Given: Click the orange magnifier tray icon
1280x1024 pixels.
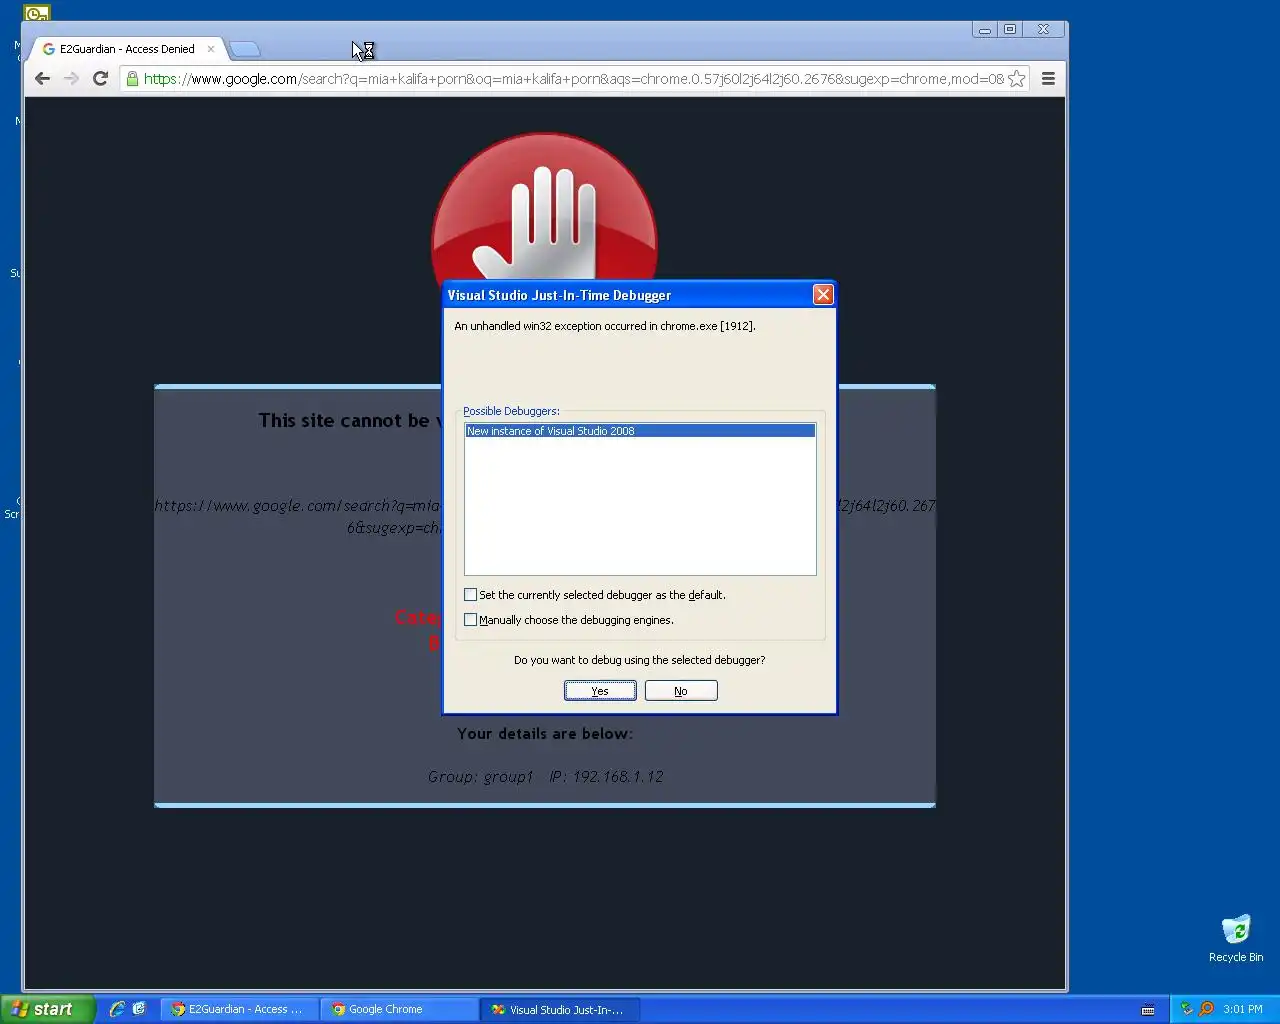Looking at the screenshot, I should coord(1206,1009).
